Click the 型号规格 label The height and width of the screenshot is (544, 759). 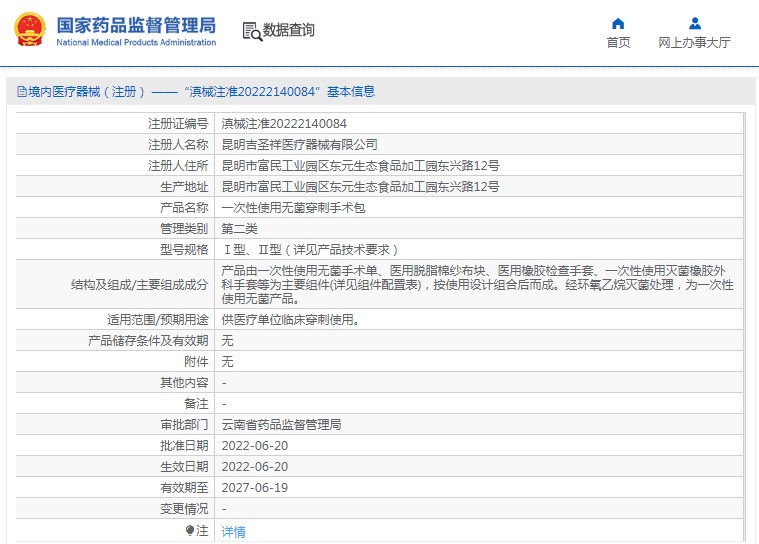pos(184,250)
